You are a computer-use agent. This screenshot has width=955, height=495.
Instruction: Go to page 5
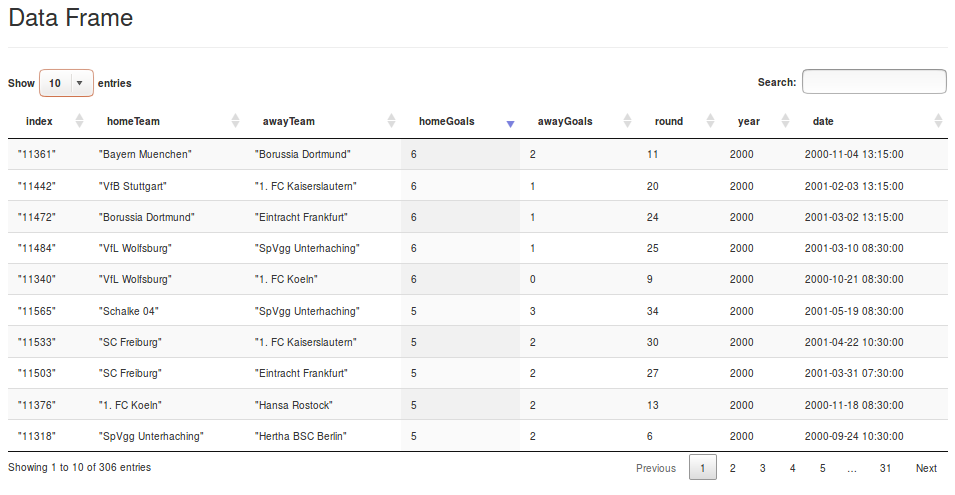tap(822, 468)
